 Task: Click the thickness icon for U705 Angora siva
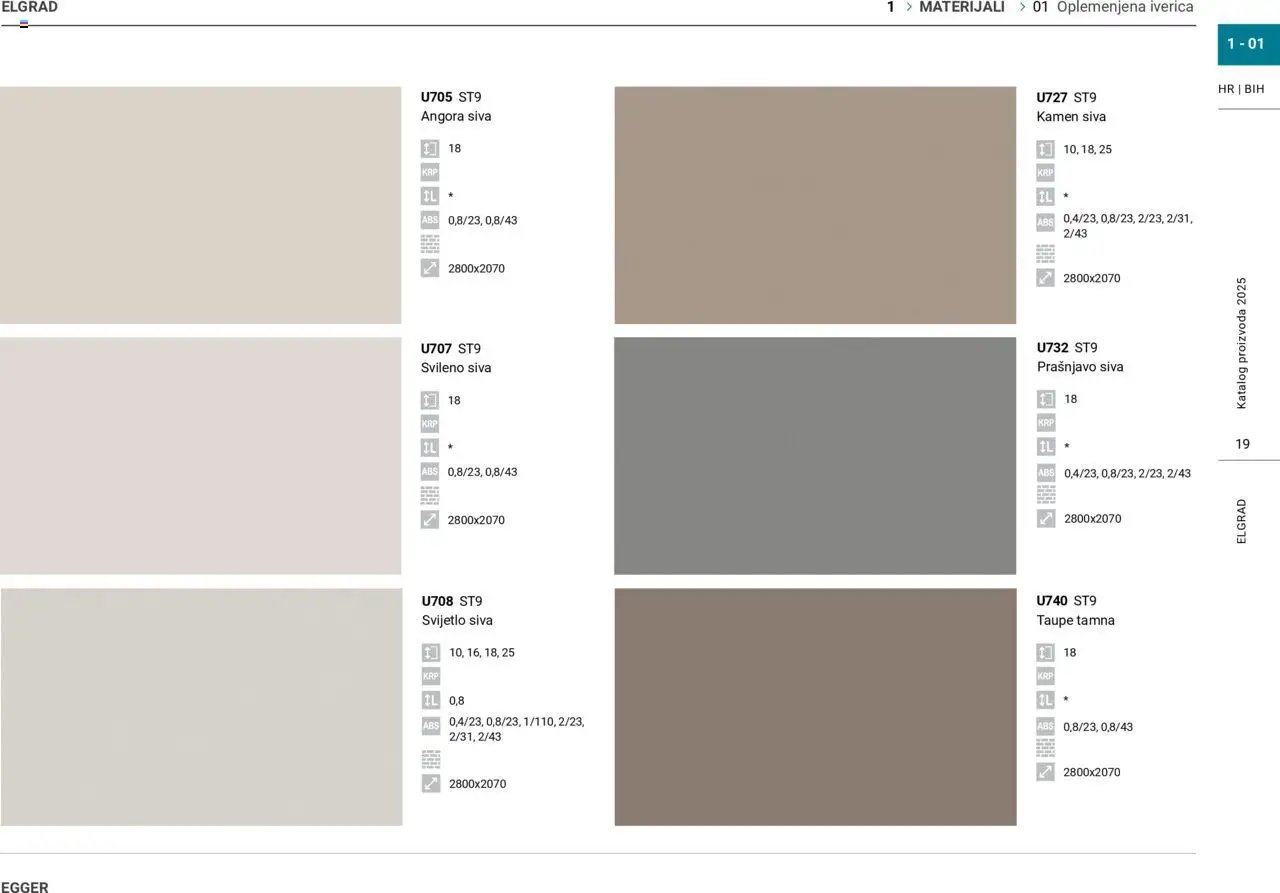tap(430, 148)
